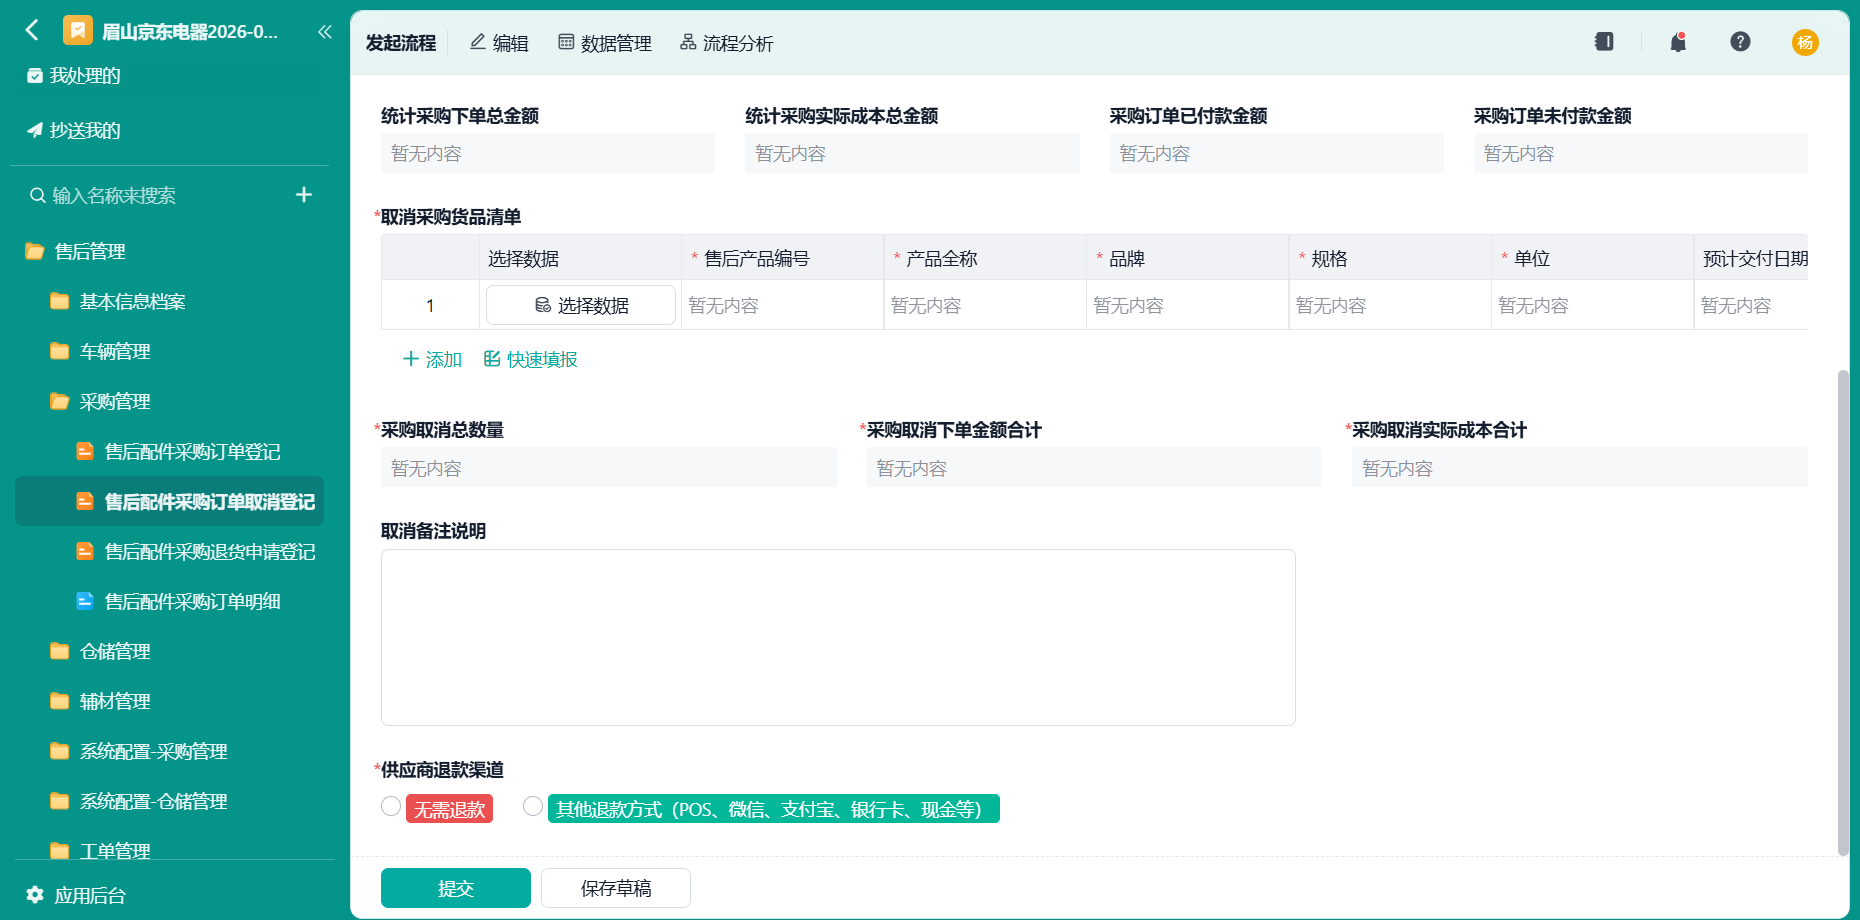Click the 快速填报 link
Image resolution: width=1860 pixels, height=920 pixels.
[x=531, y=359]
